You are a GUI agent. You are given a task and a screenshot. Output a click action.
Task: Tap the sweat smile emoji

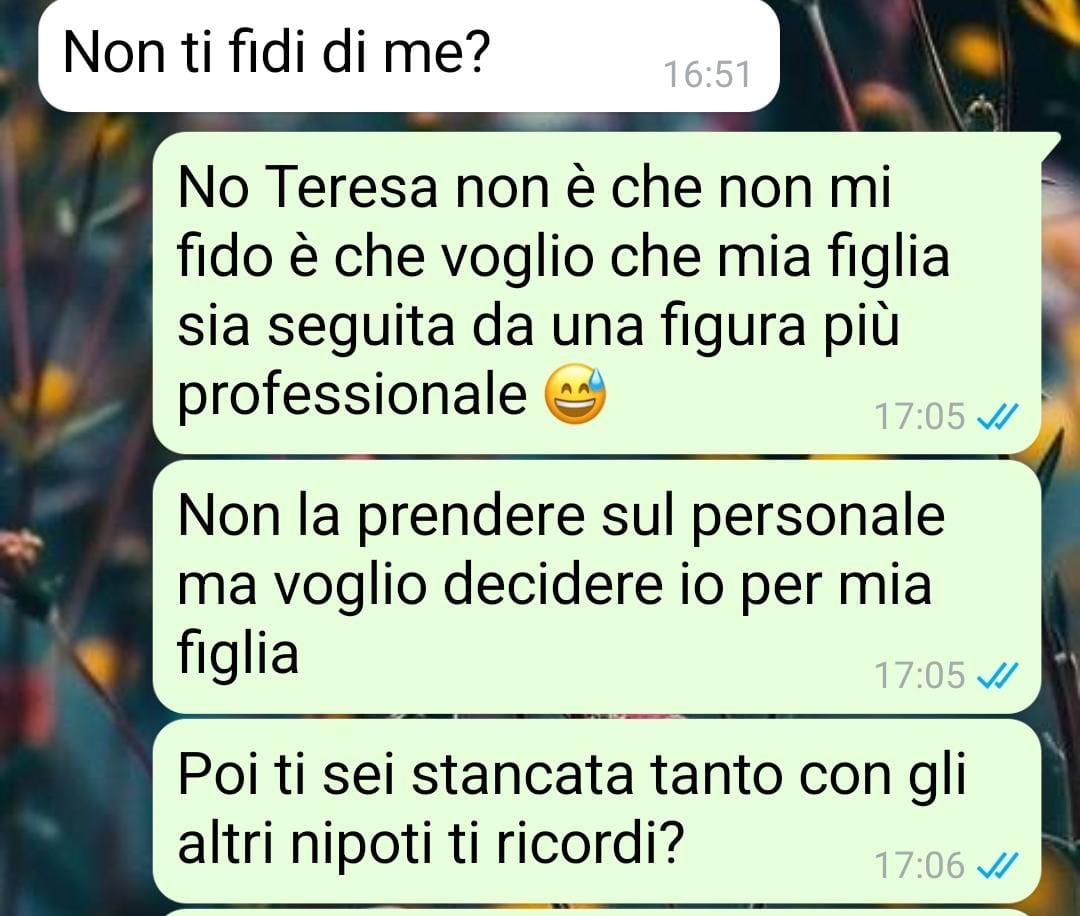coord(576,395)
